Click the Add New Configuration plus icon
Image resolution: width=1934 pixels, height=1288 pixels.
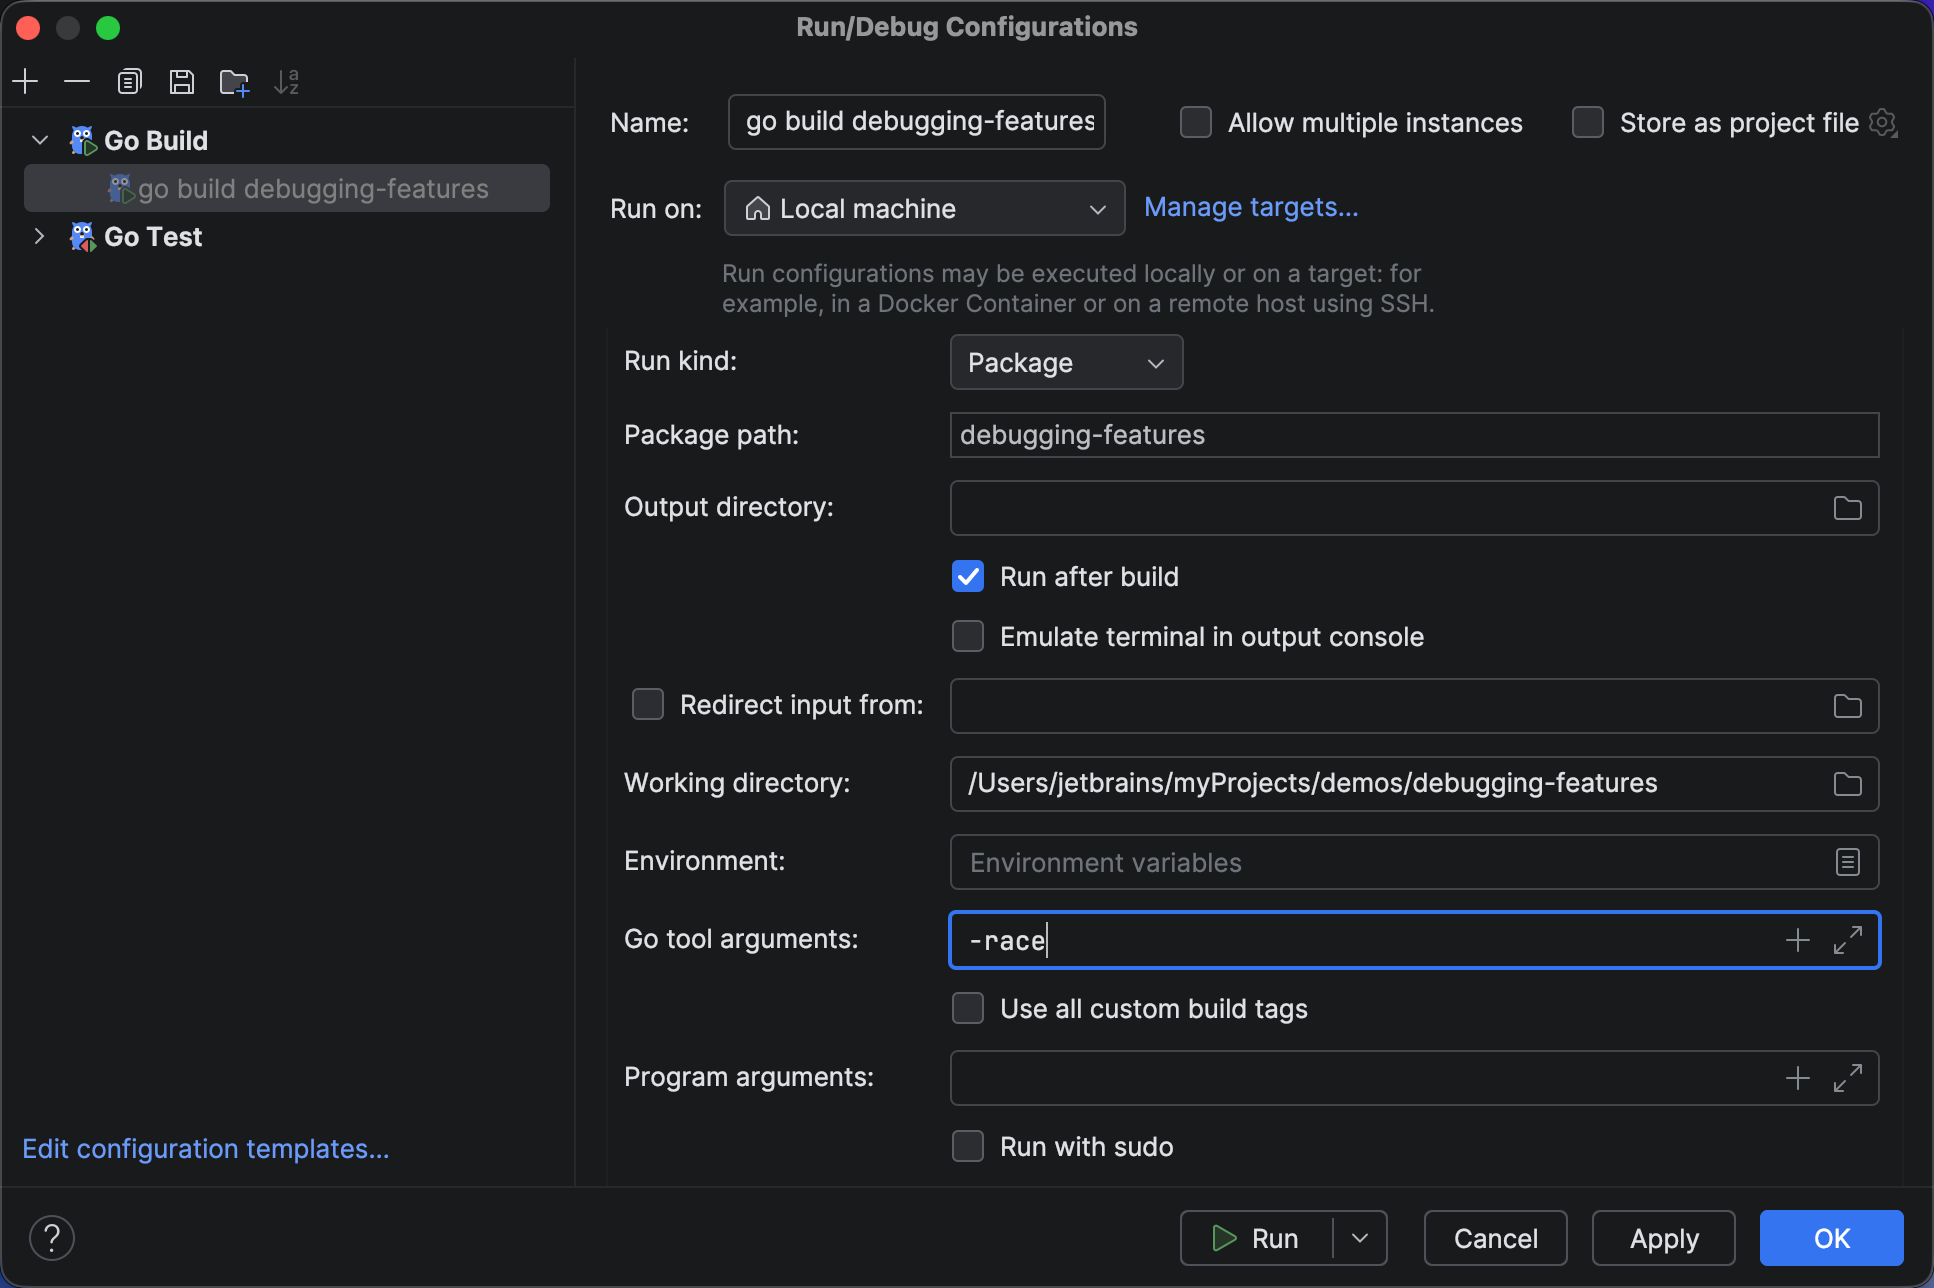point(25,81)
